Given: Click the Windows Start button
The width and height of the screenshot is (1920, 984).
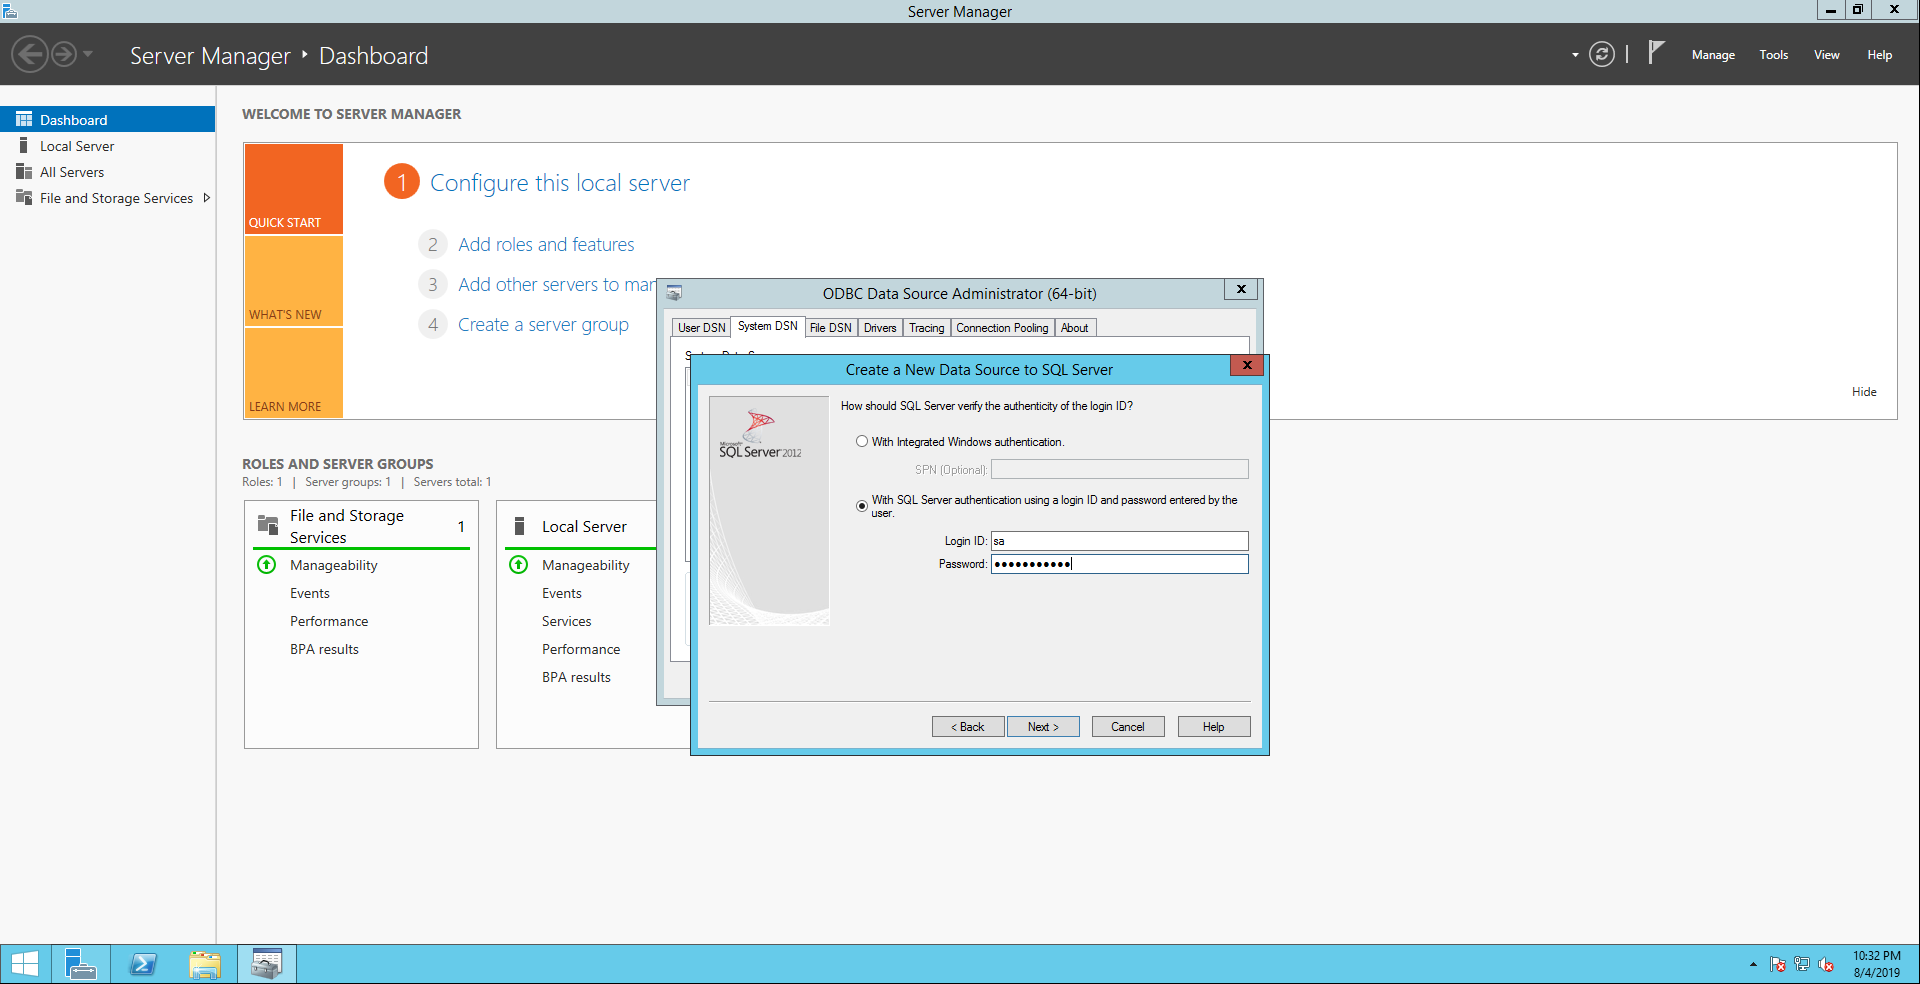Looking at the screenshot, I should 25,964.
